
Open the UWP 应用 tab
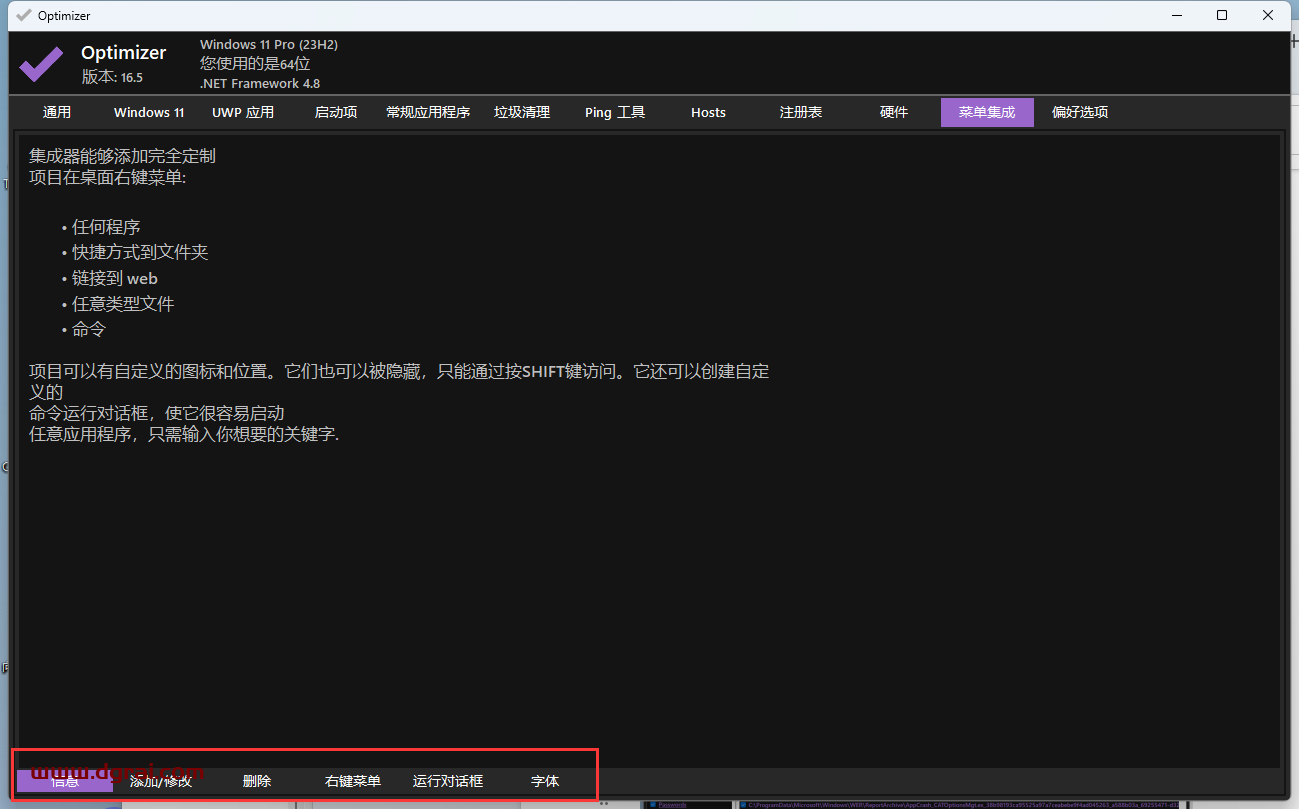point(243,112)
